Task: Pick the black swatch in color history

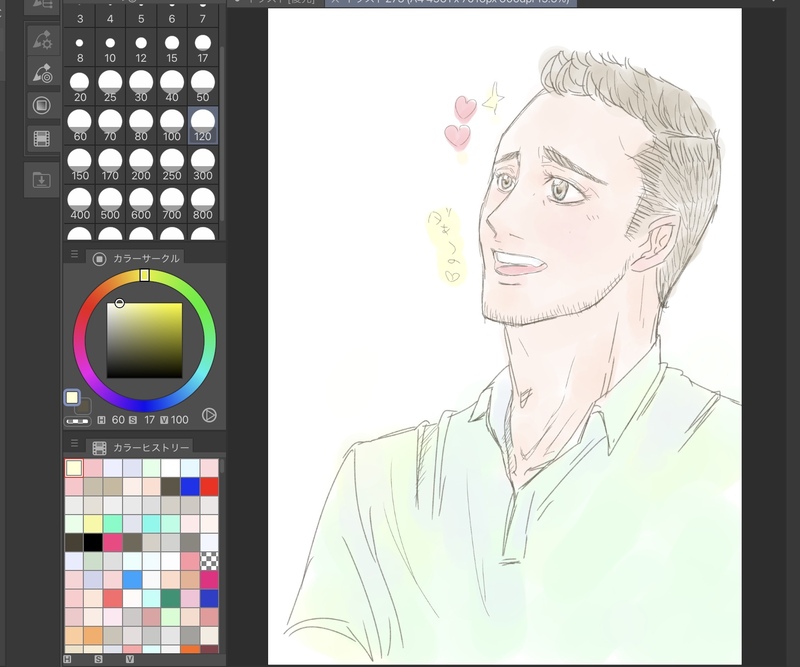Action: tap(93, 542)
